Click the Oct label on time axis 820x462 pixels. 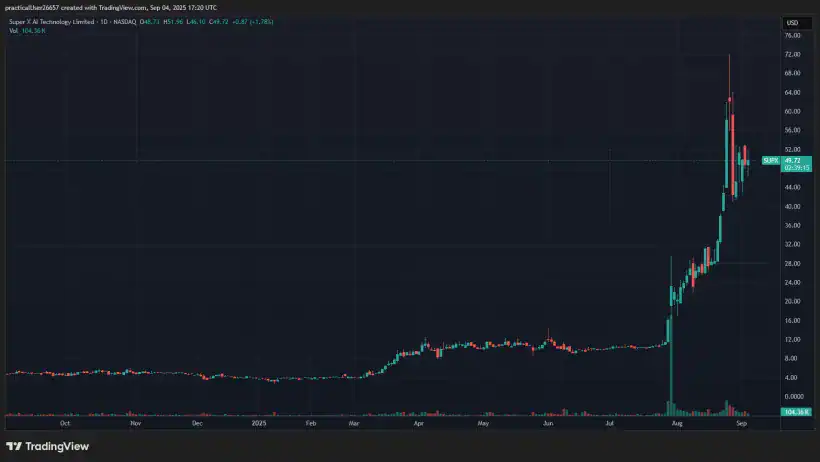[64, 424]
